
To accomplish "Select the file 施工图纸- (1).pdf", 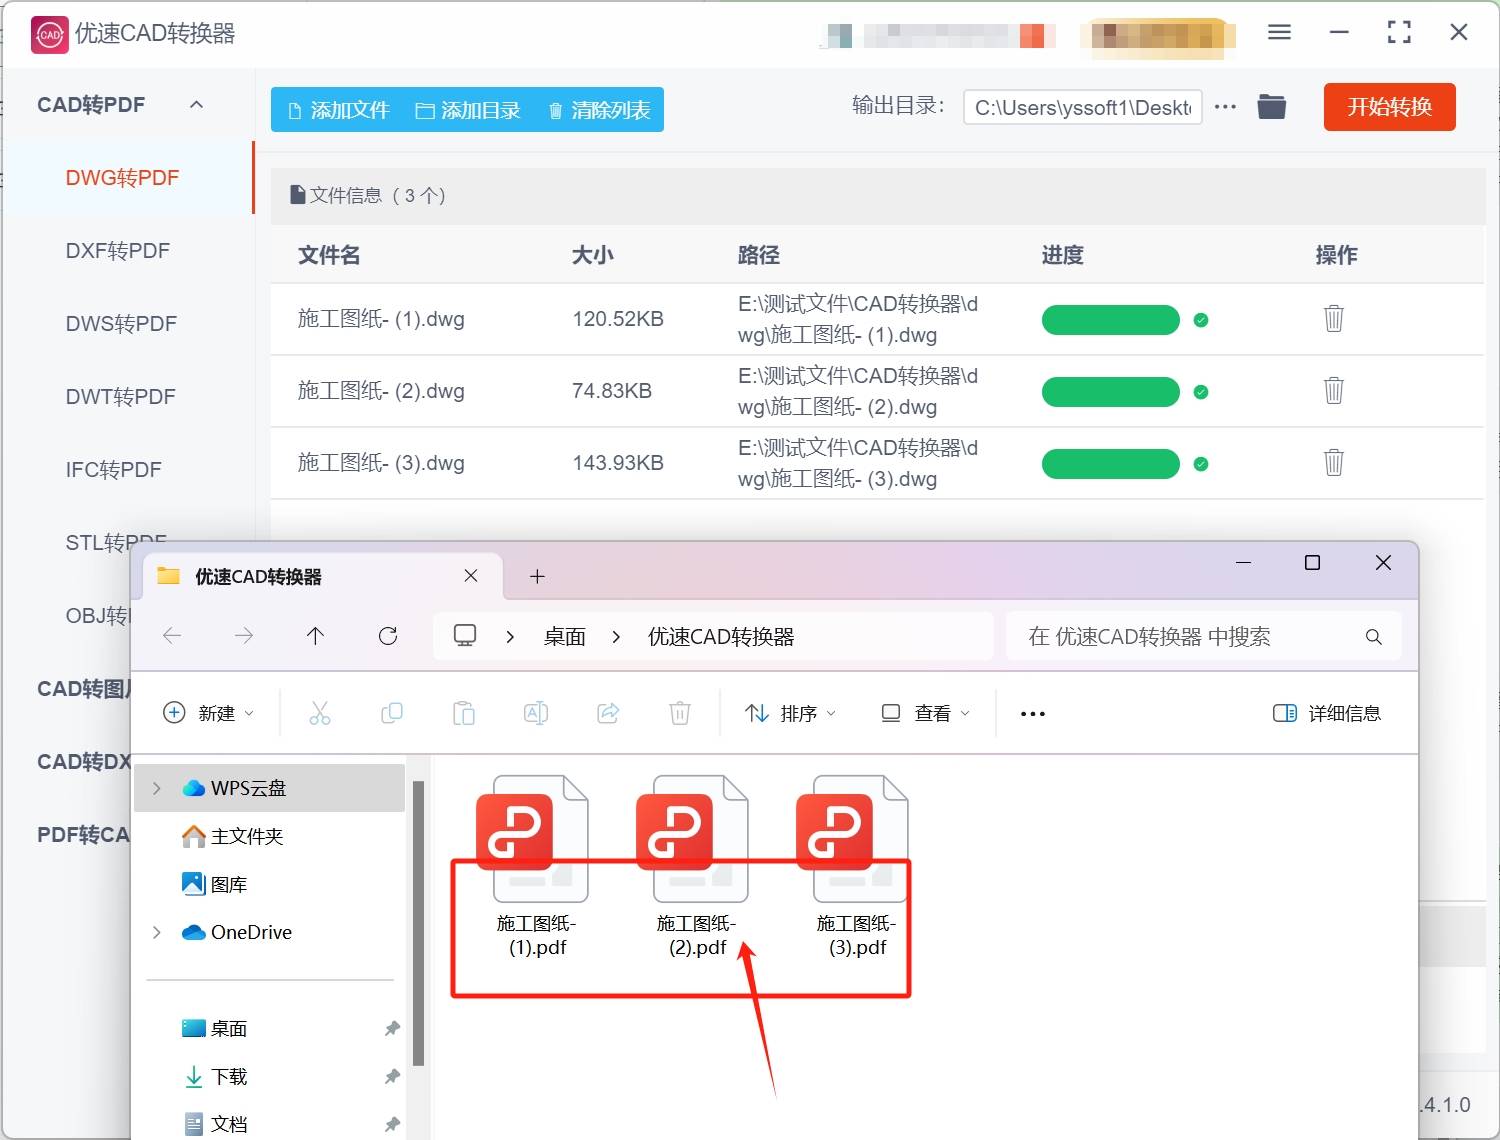I will click(x=537, y=867).
